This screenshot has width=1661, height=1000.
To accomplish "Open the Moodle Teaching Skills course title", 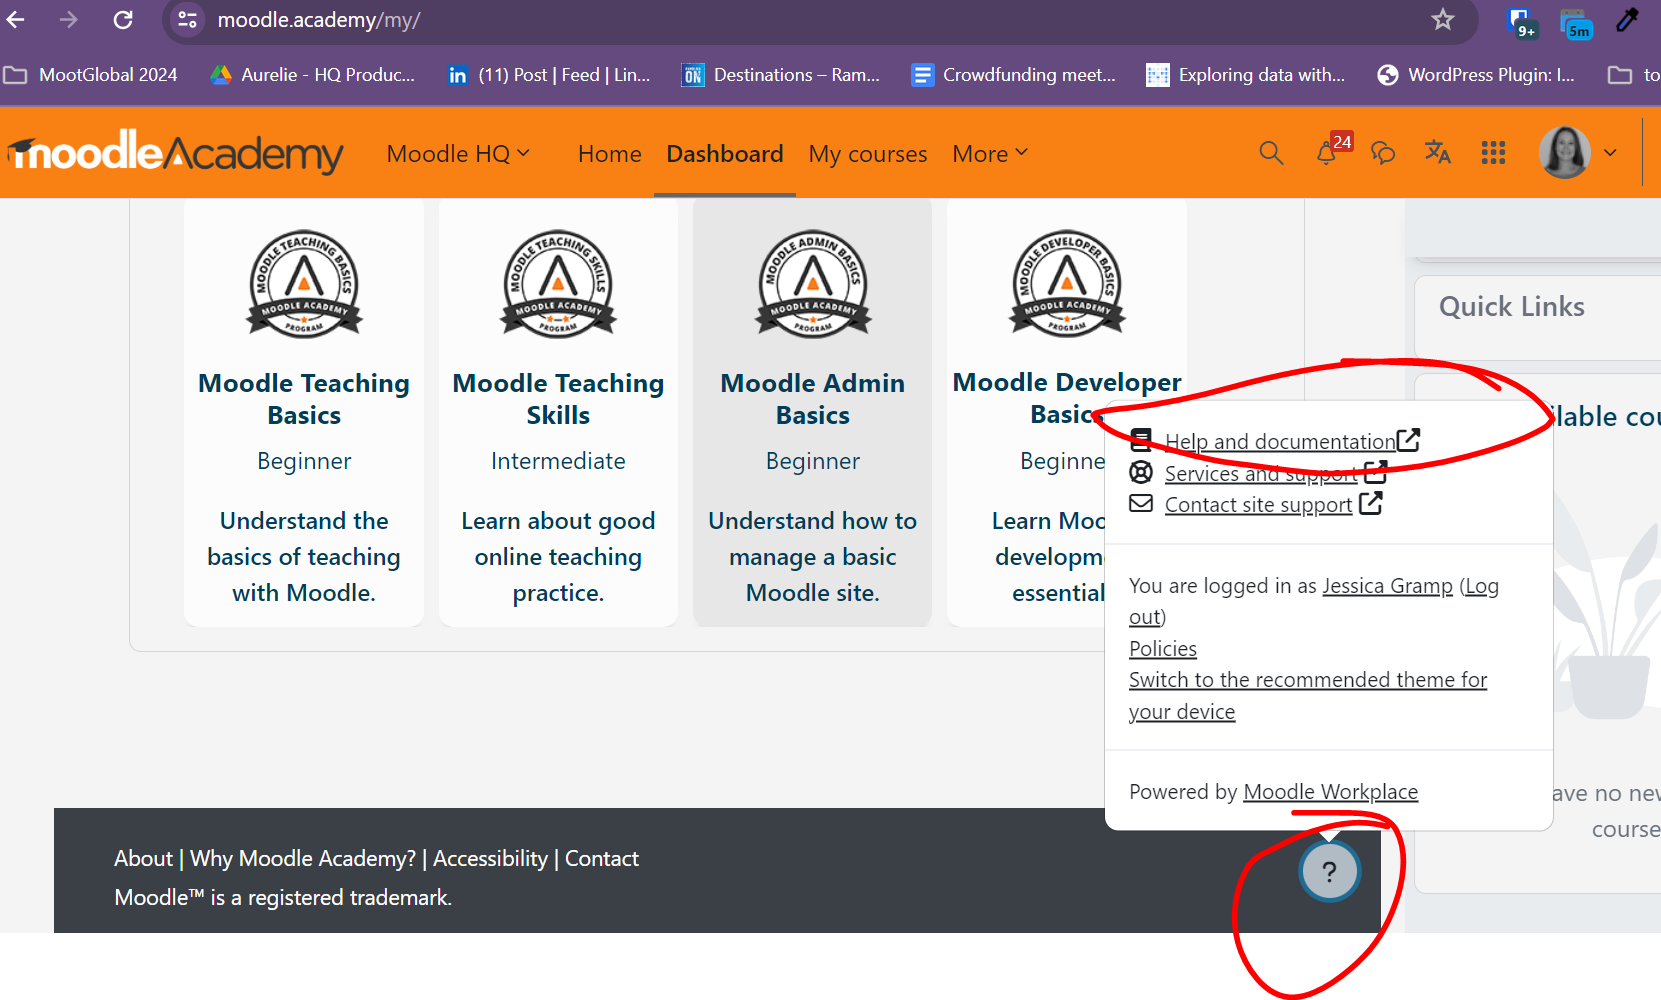I will pyautogui.click(x=558, y=399).
